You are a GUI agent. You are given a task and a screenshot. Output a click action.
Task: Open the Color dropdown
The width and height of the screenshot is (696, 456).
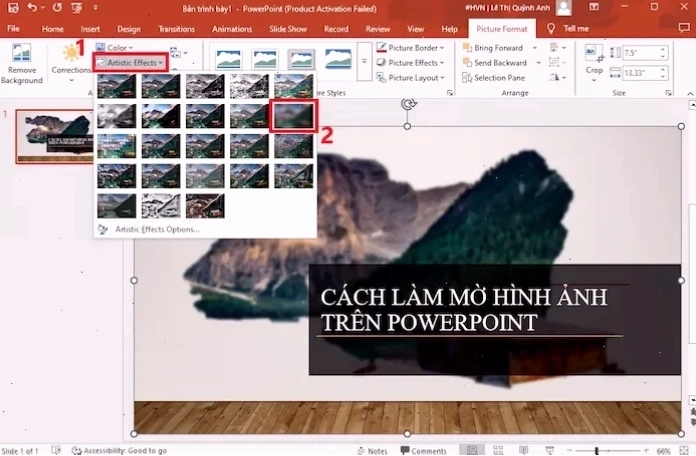tap(115, 48)
